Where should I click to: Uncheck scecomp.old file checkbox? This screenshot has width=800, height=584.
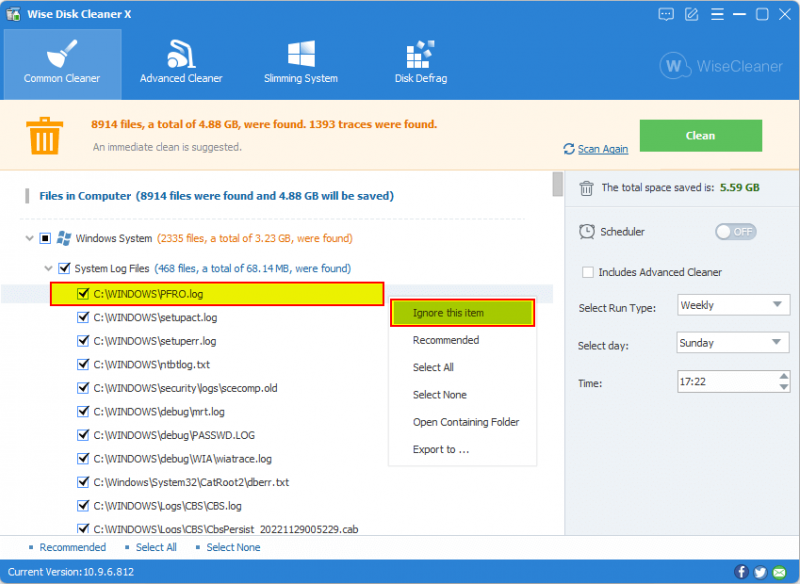[83, 388]
